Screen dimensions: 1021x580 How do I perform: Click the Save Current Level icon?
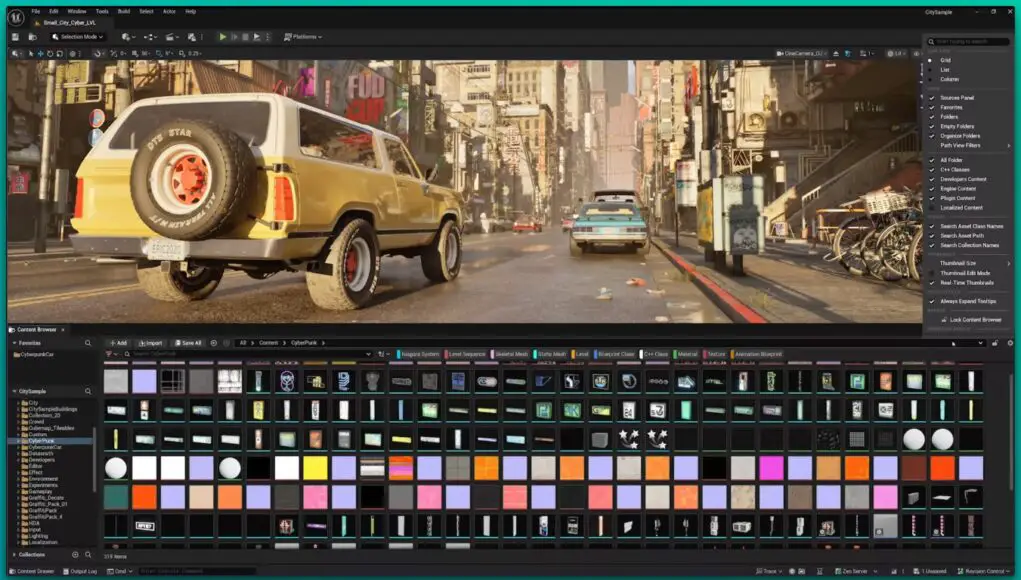point(16,35)
